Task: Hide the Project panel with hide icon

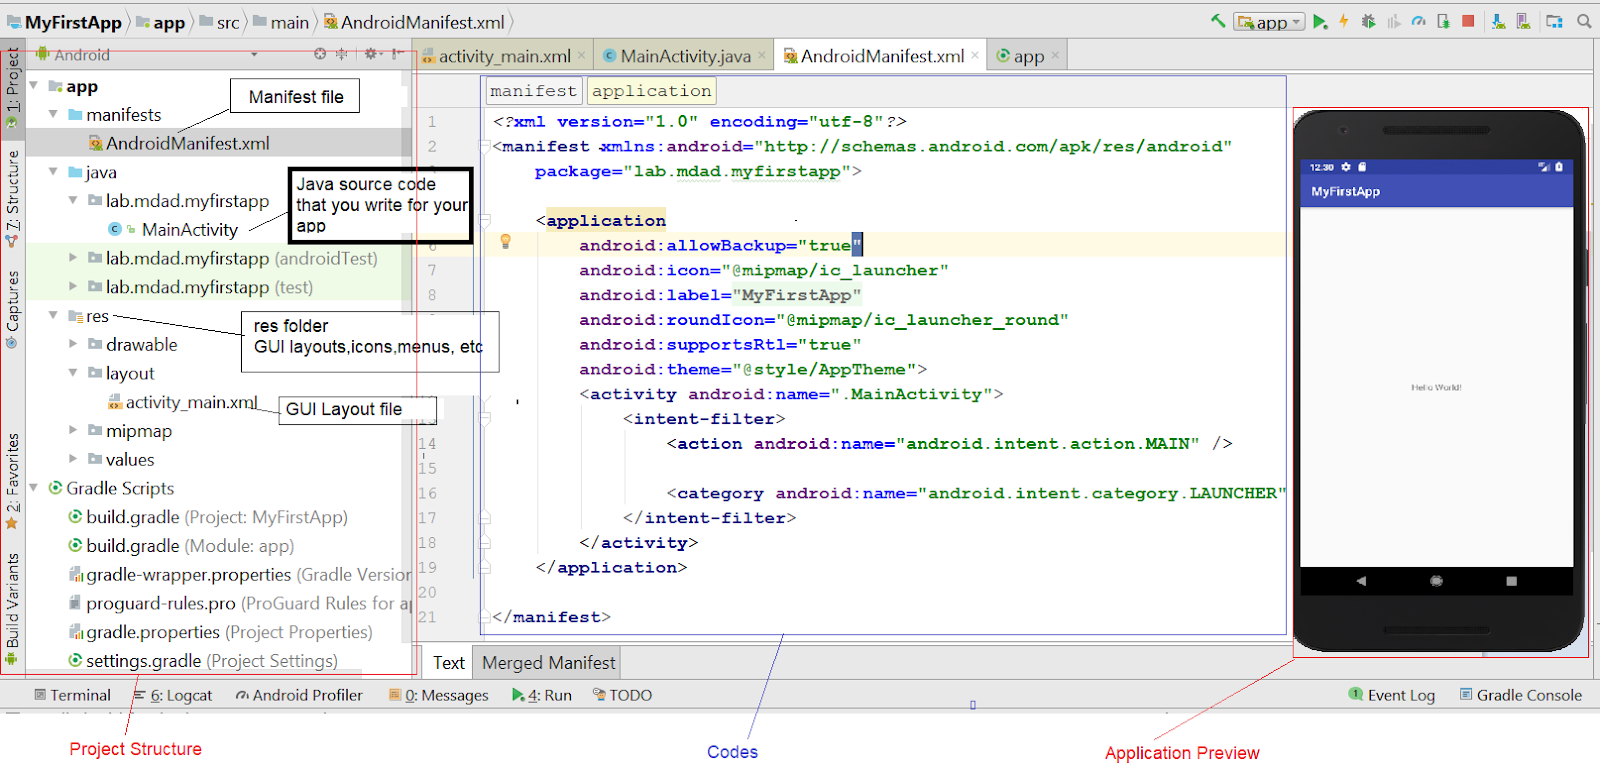Action: point(397,54)
